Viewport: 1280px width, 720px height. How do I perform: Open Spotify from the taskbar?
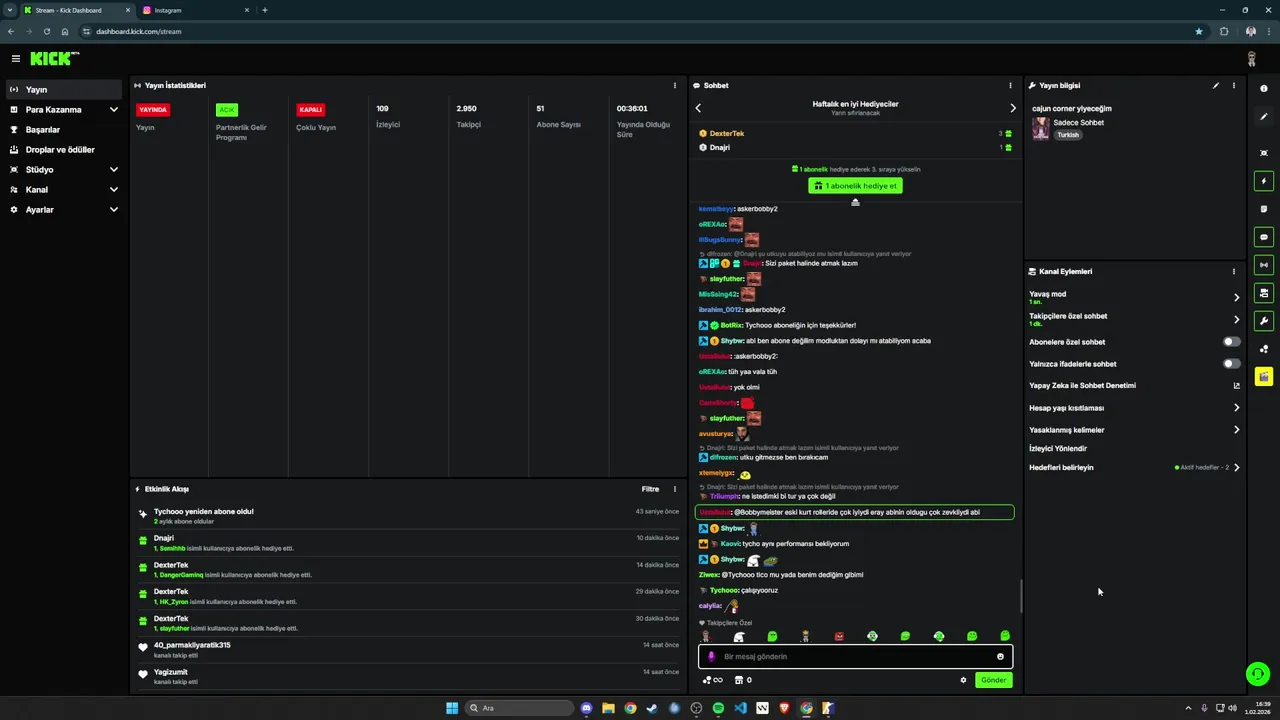pos(718,708)
